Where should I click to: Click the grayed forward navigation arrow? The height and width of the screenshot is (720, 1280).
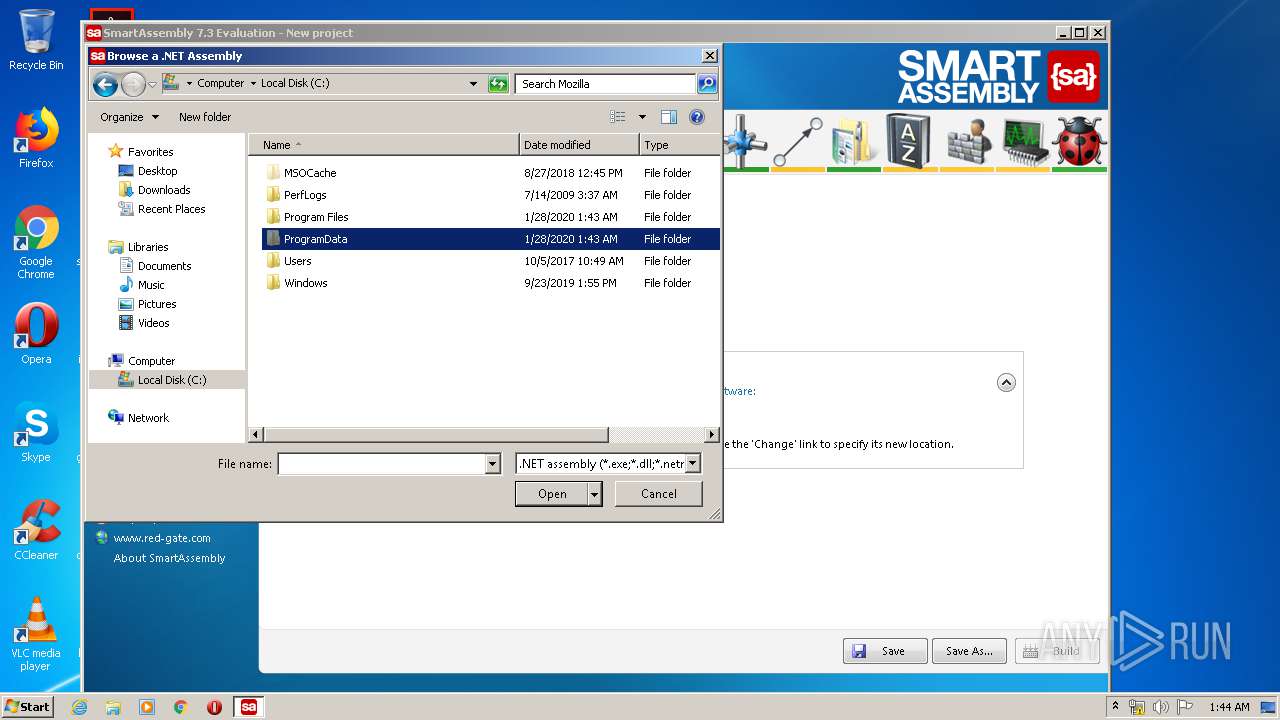(x=133, y=85)
